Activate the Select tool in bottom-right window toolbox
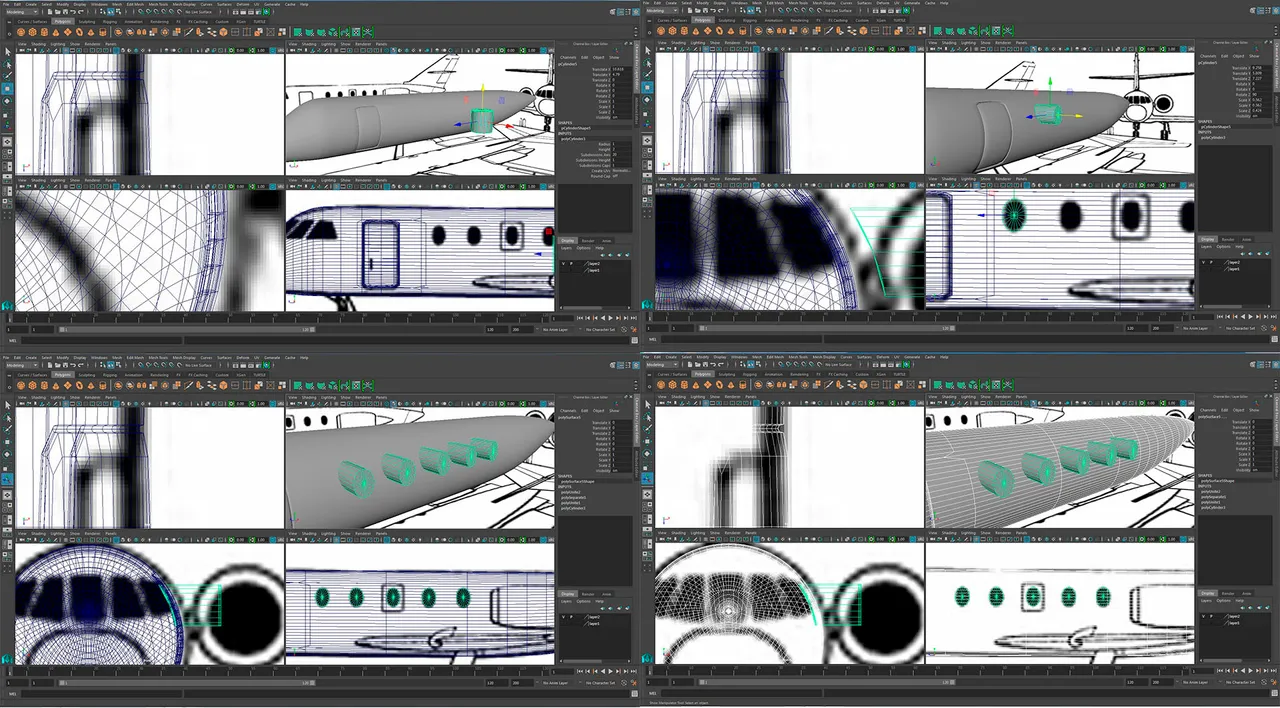The image size is (1280, 708). [x=648, y=405]
